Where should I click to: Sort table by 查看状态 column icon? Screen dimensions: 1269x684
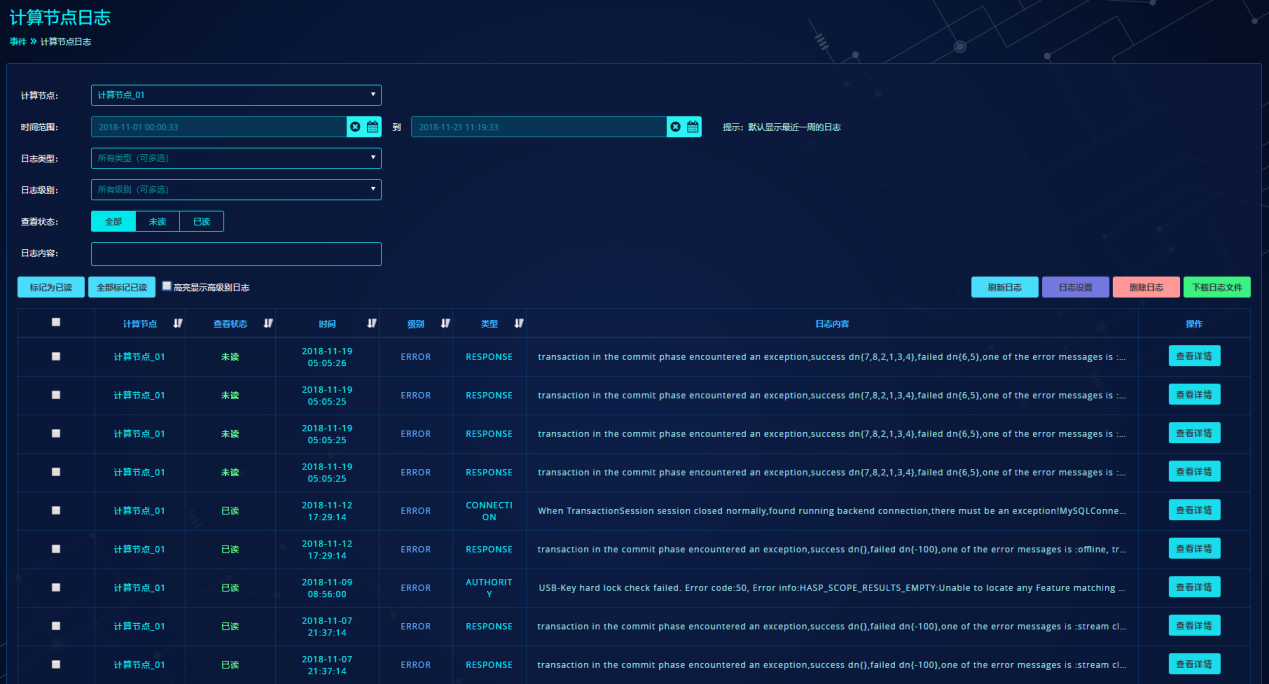click(x=268, y=323)
